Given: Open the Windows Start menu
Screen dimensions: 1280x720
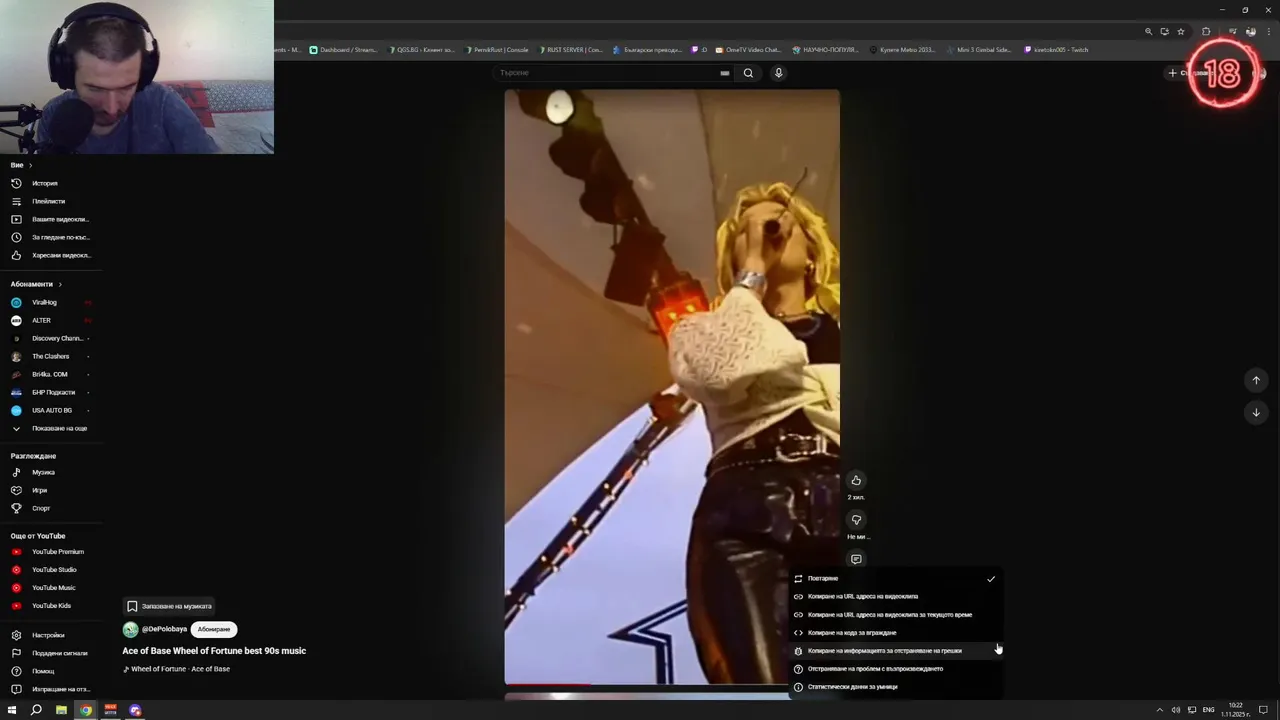Looking at the screenshot, I should coord(12,710).
